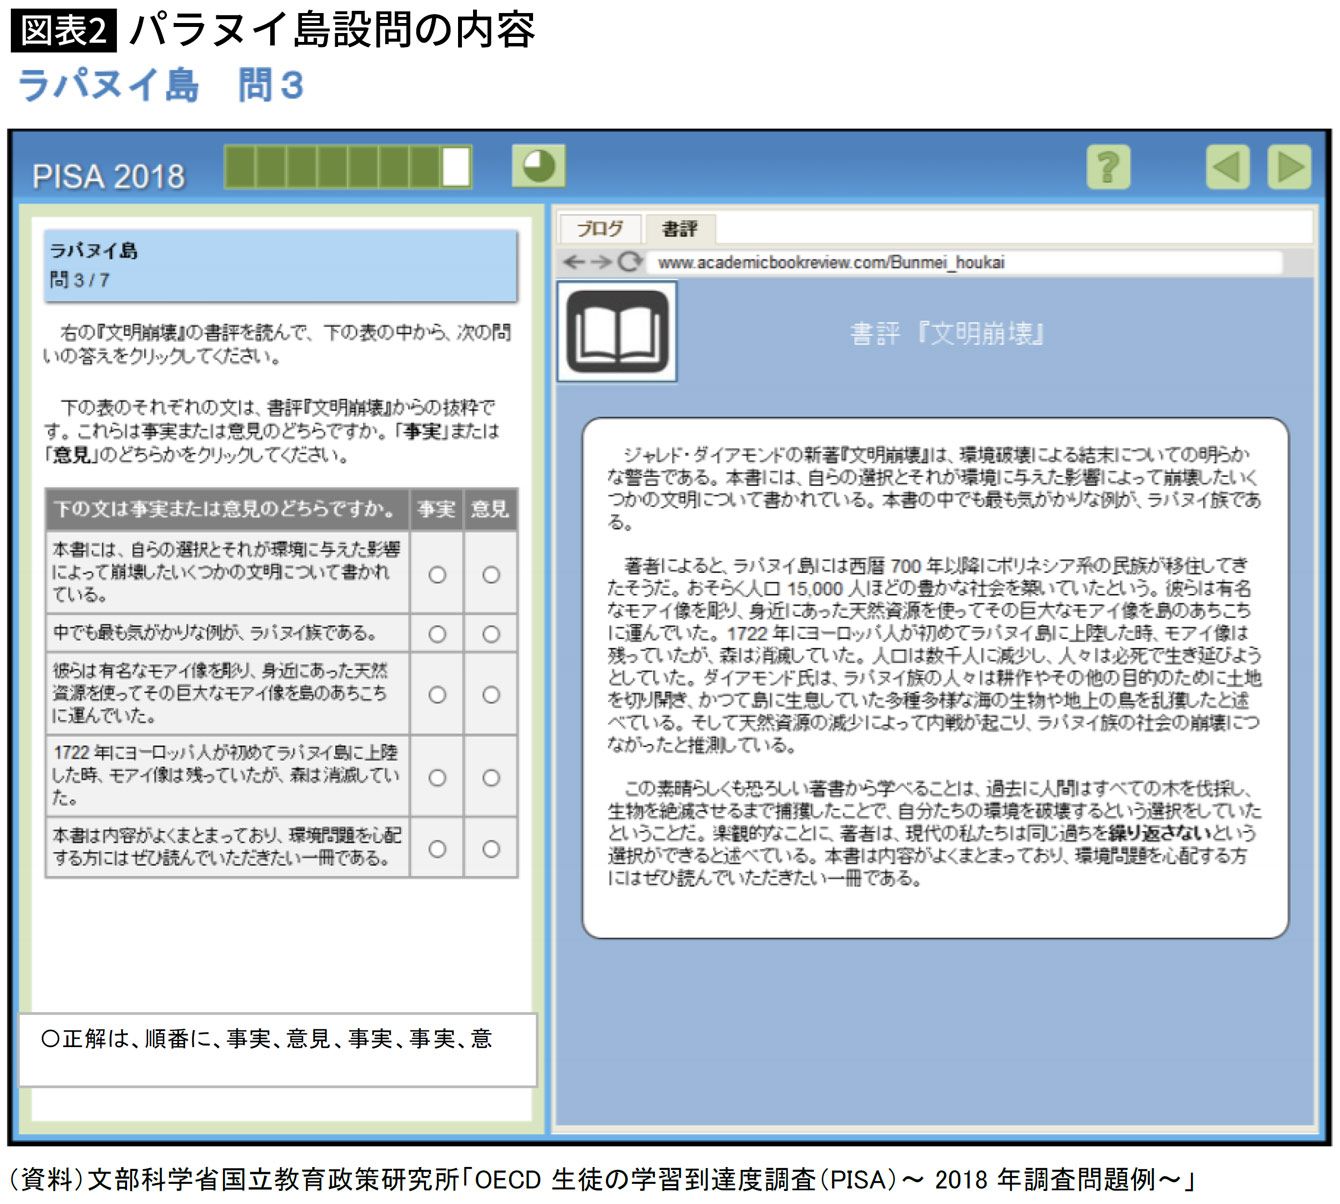Viewport: 1340px width, 1204px height.
Task: Choose 意見 for the last statement
Action: pyautogui.click(x=491, y=849)
